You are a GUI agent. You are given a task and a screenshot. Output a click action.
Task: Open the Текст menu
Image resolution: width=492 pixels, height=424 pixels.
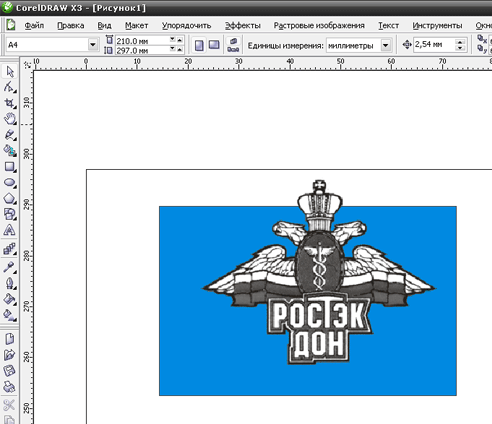(388, 25)
